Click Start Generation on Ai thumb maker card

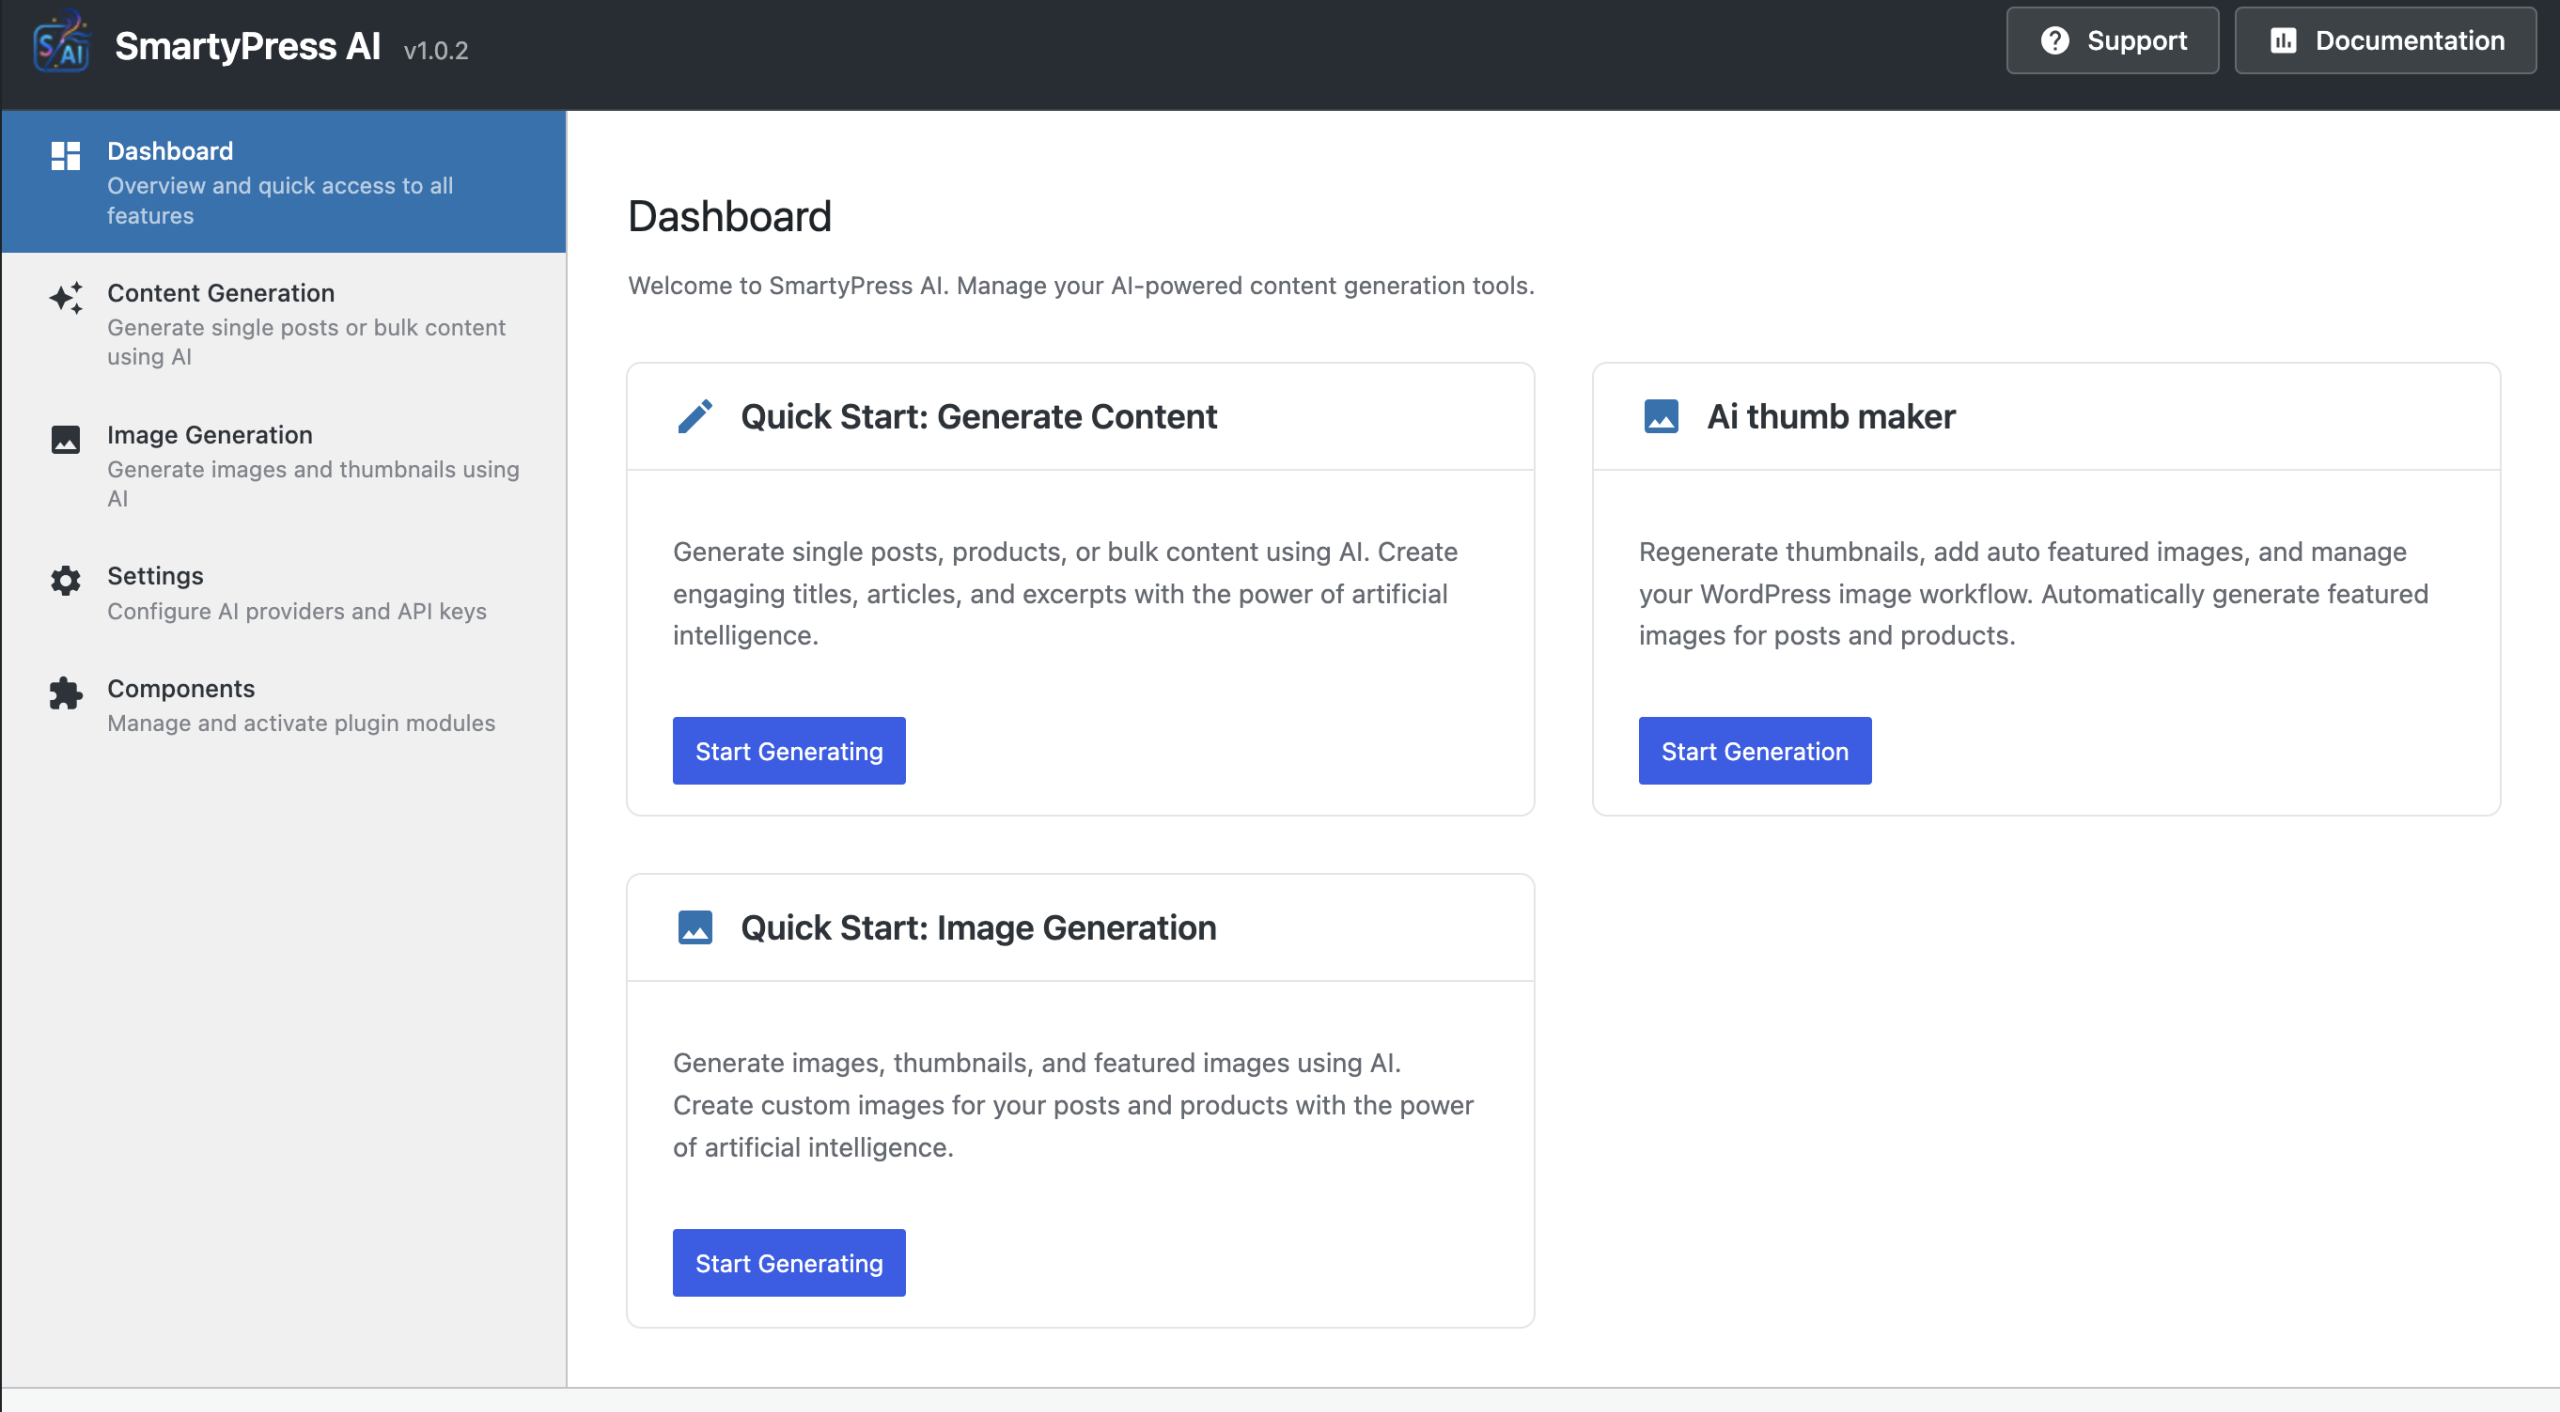[1754, 750]
